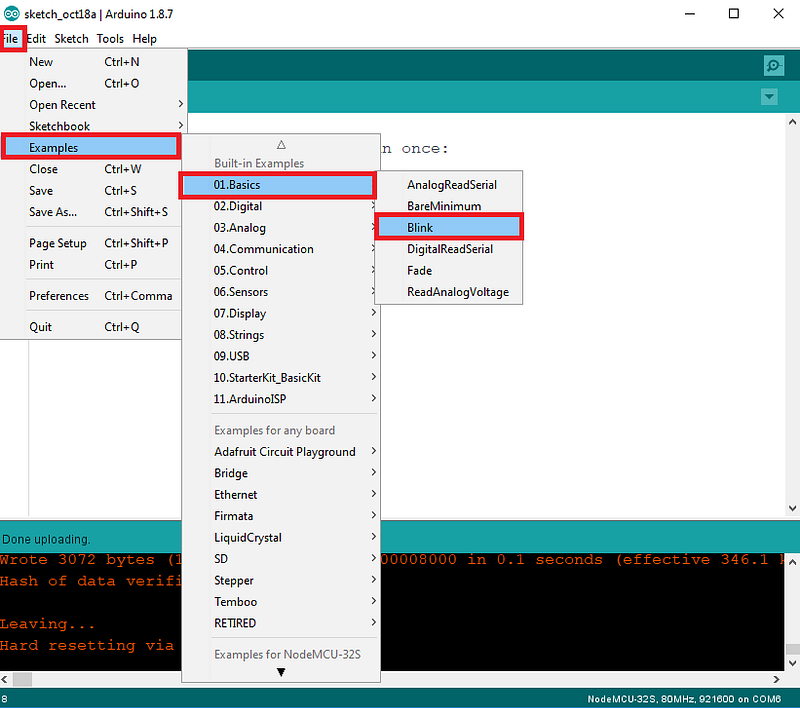Expand 04.Communication examples submenu
The image size is (800, 708).
(281, 249)
